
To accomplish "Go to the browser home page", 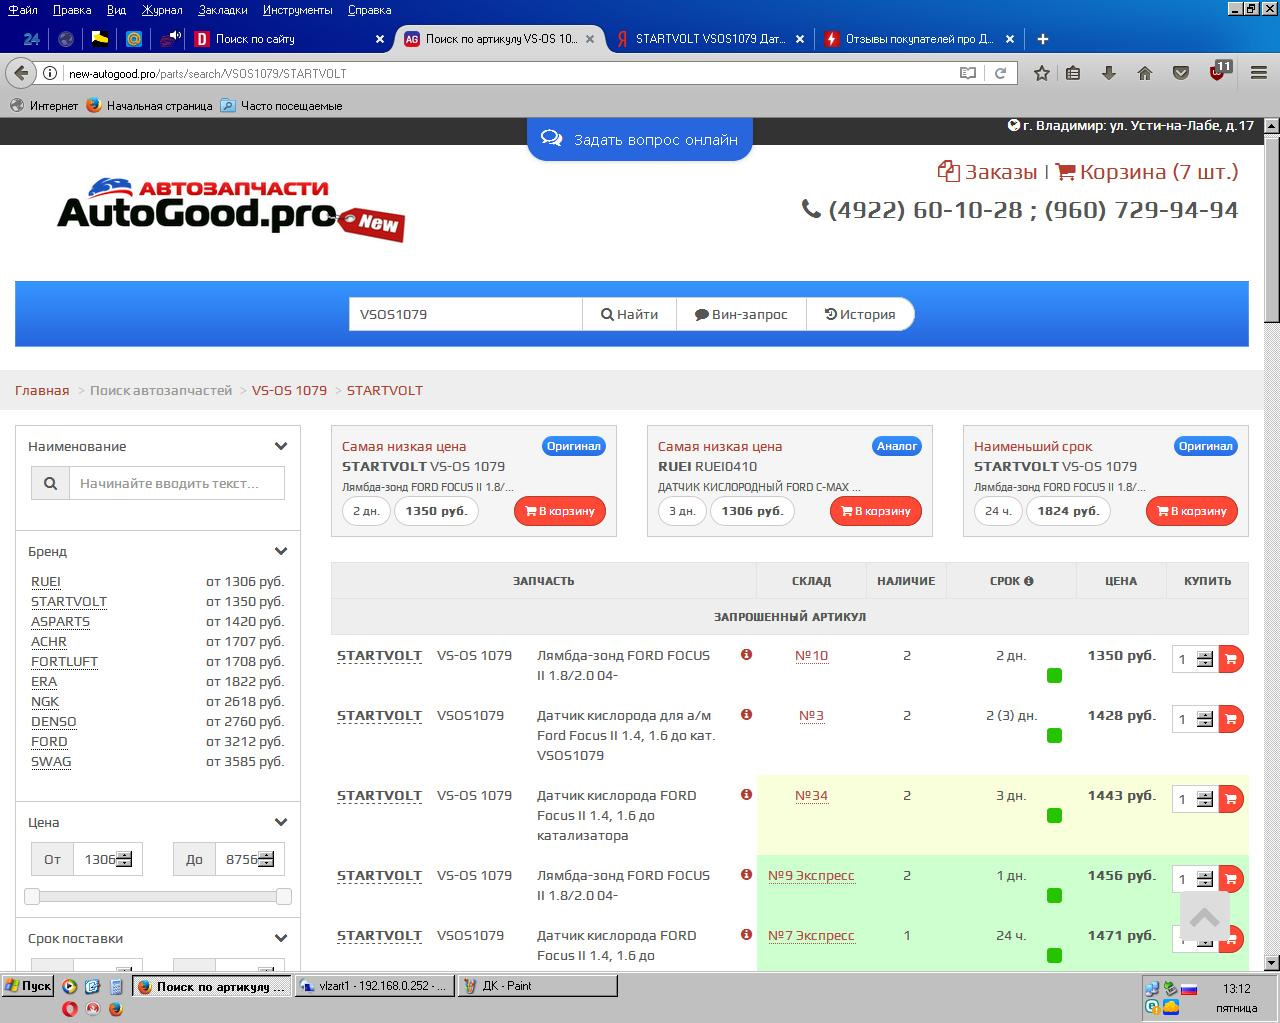I will click(x=1145, y=73).
